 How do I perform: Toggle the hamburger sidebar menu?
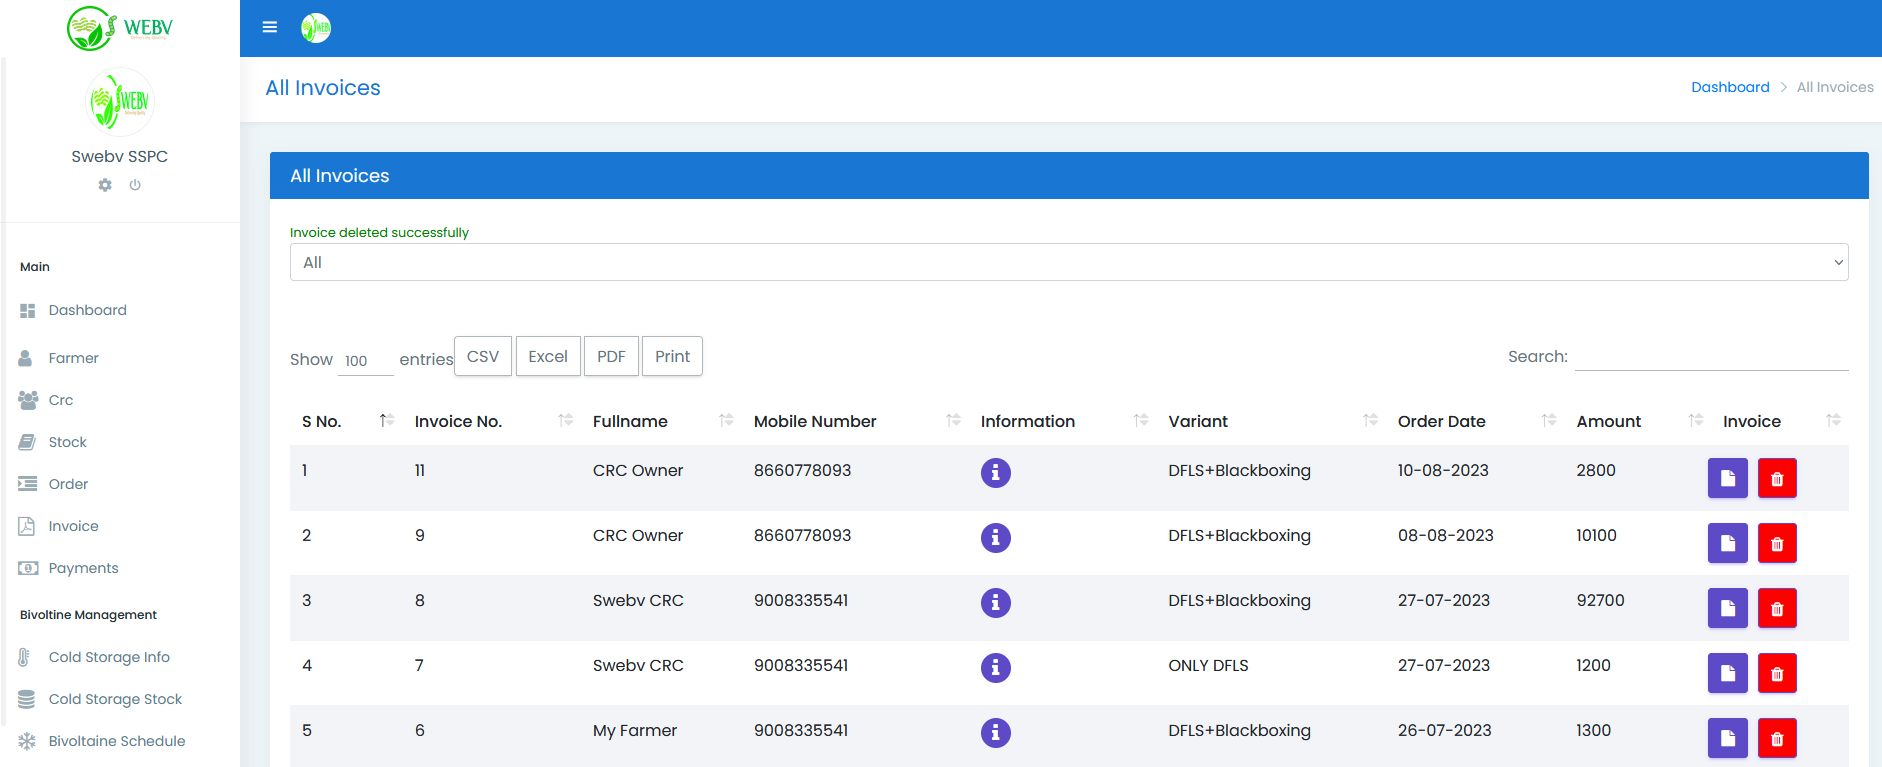[270, 28]
